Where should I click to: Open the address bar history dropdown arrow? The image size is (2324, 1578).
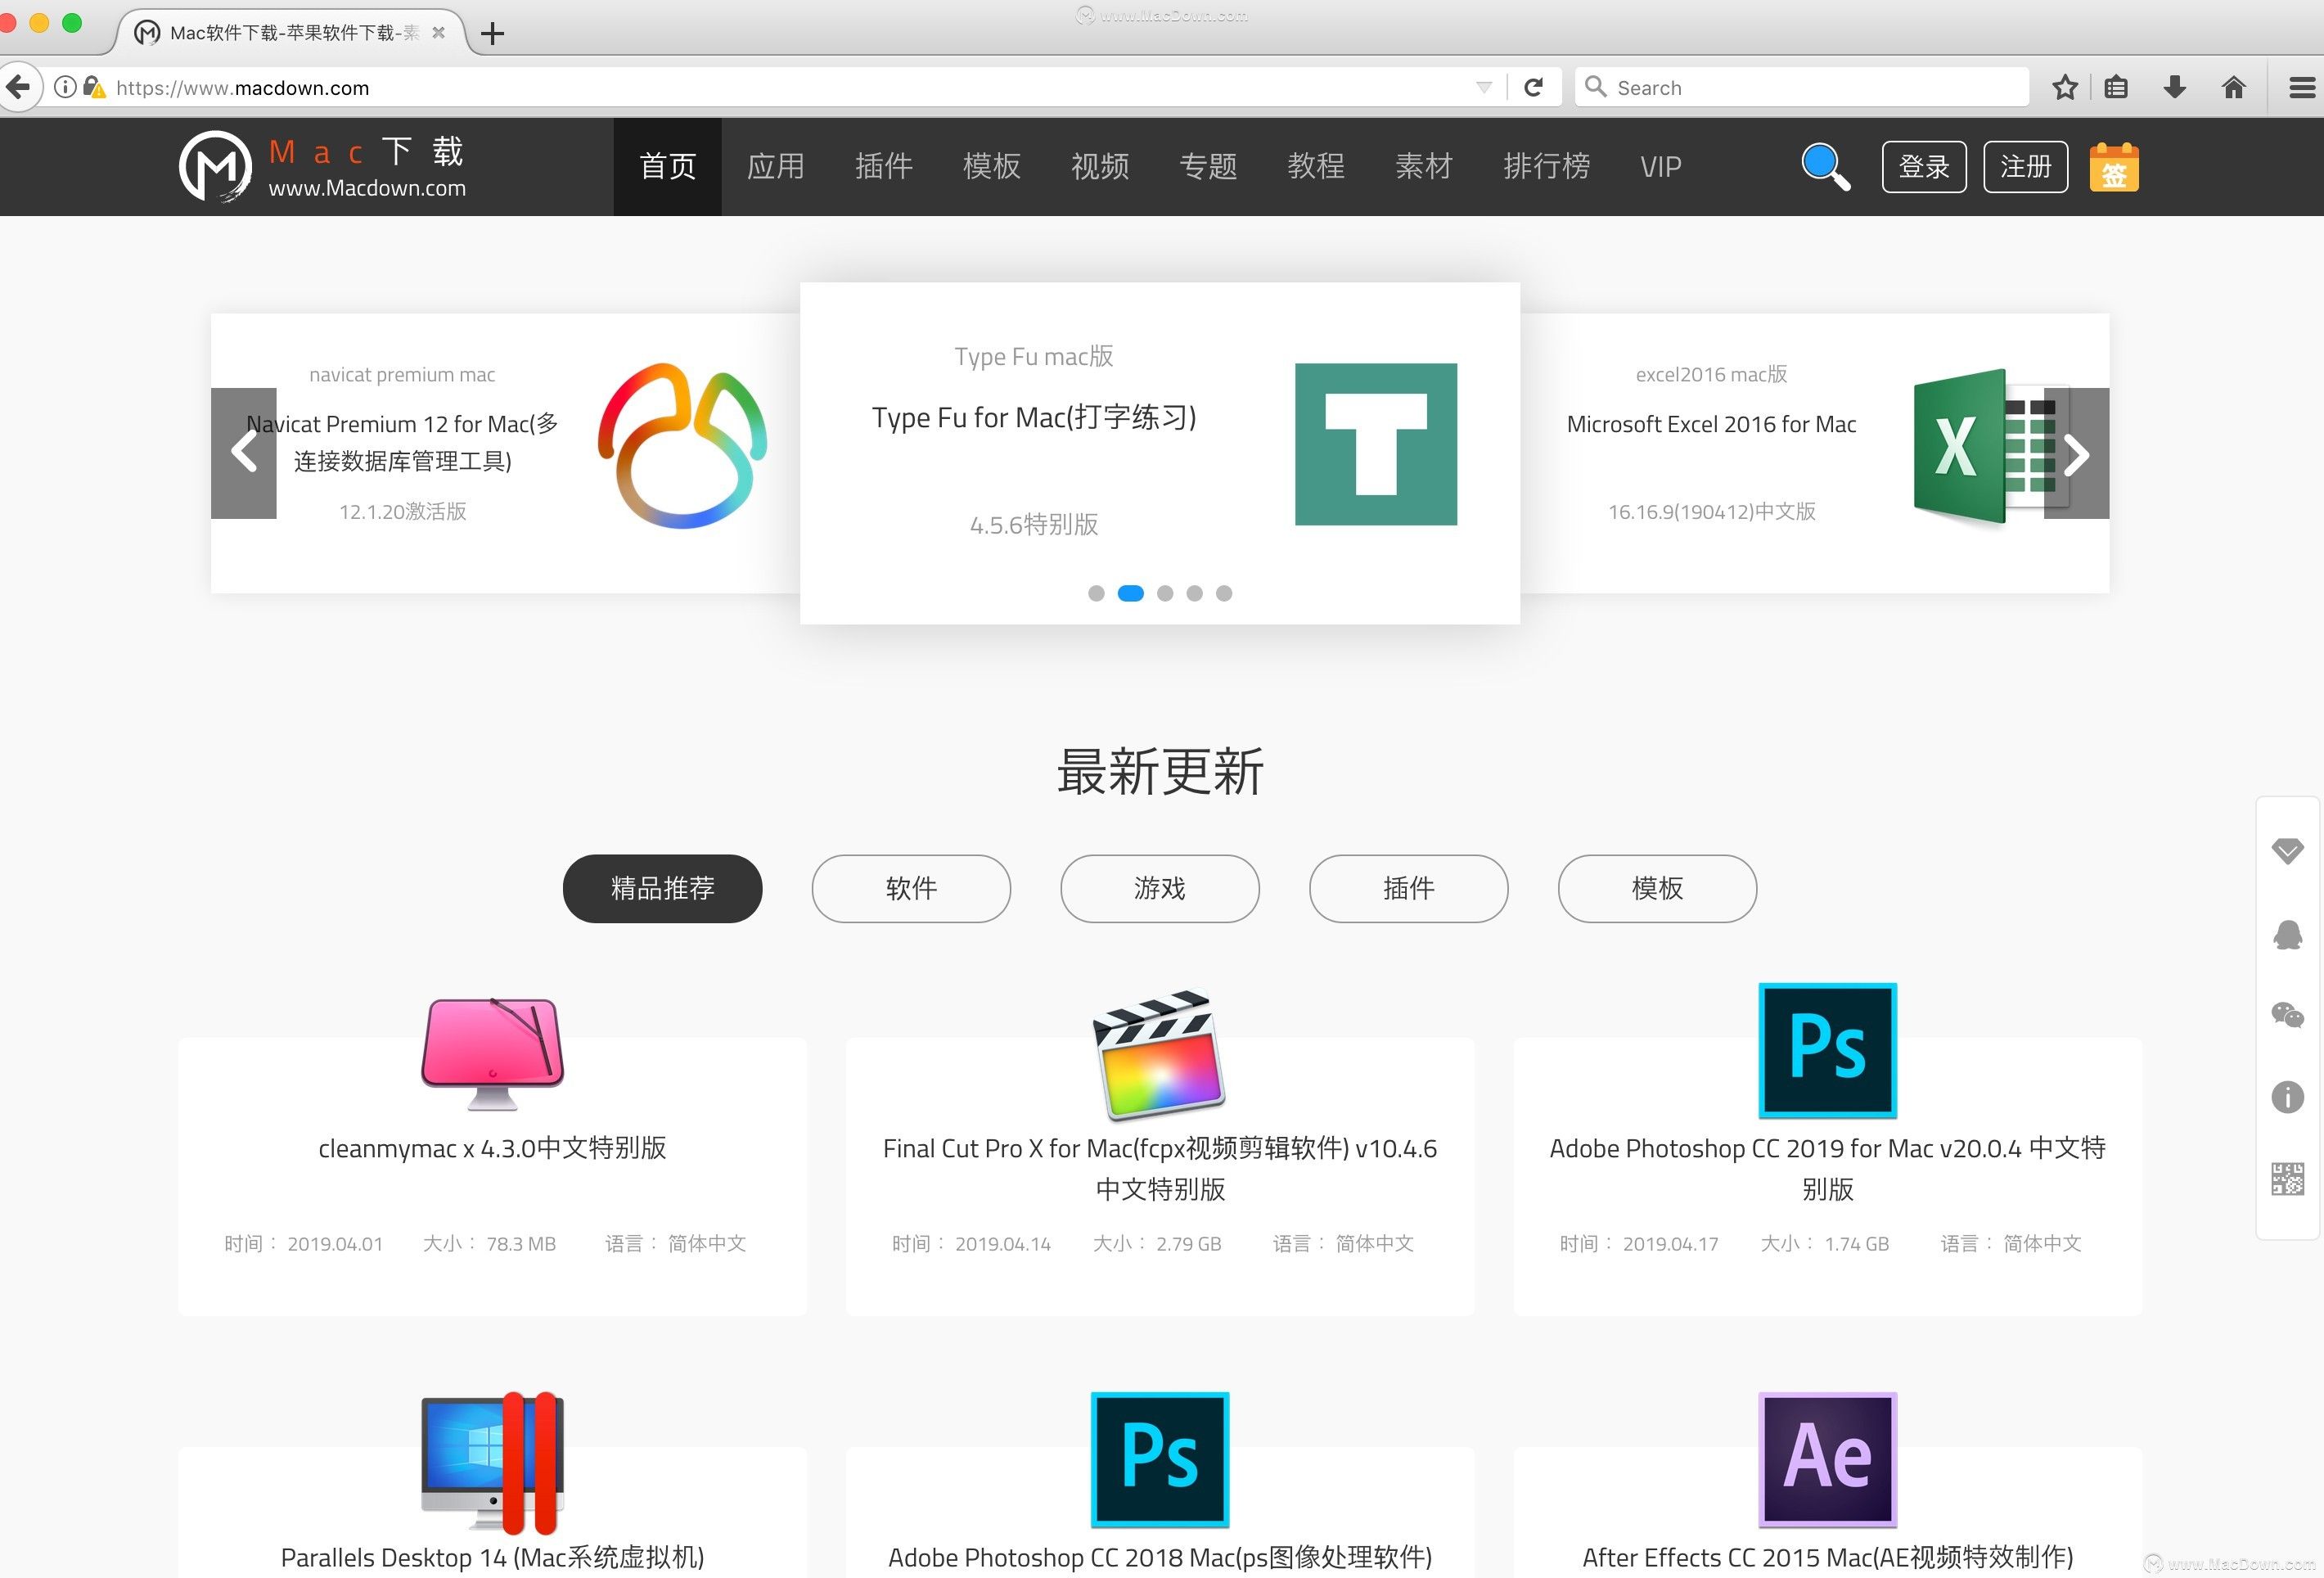(1484, 88)
